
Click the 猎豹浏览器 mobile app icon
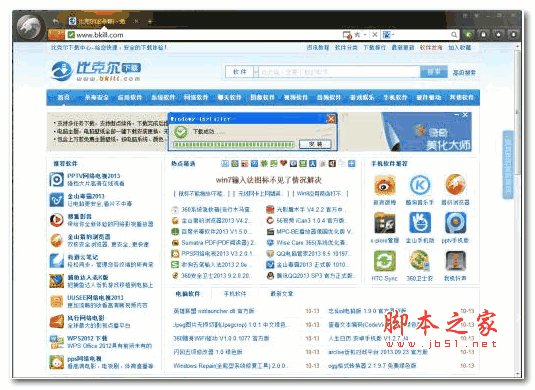coord(456,185)
